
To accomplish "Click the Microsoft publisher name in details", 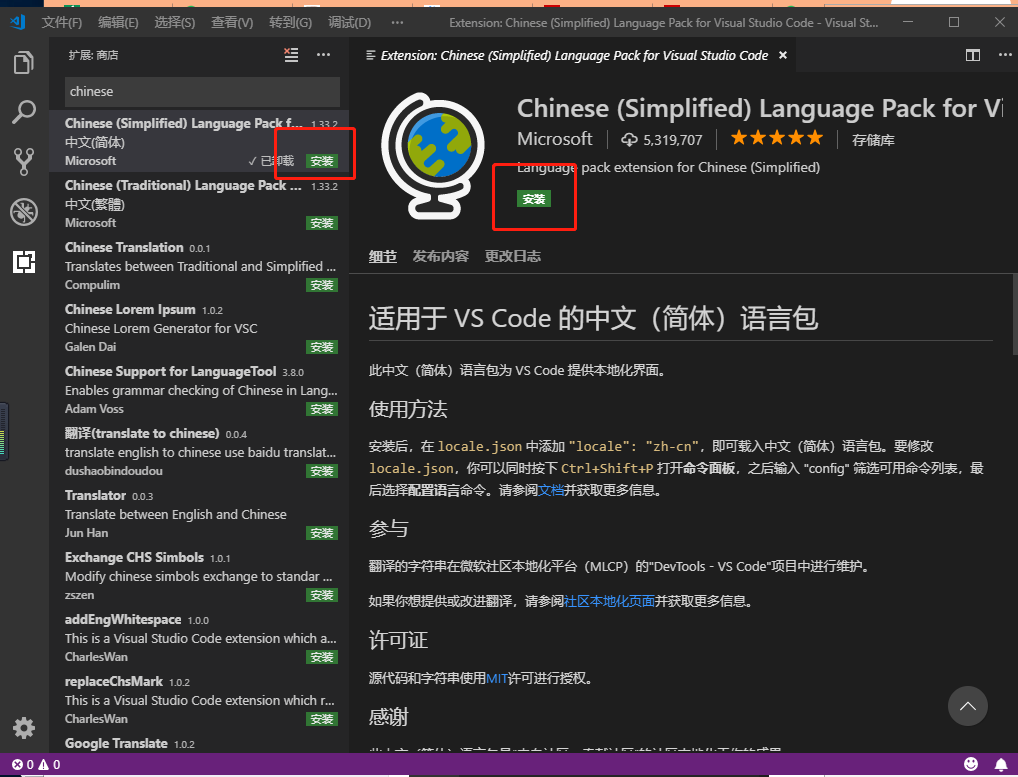I will pos(554,139).
